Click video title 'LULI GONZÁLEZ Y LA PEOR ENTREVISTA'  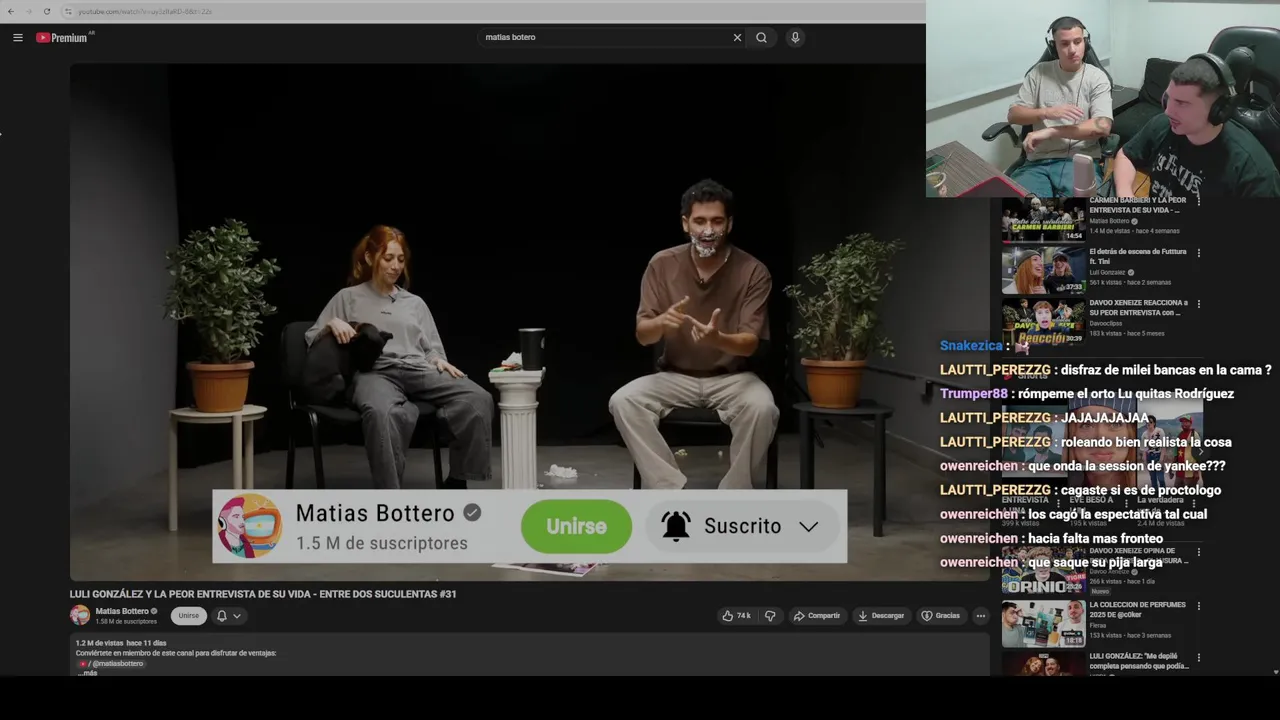click(x=263, y=594)
